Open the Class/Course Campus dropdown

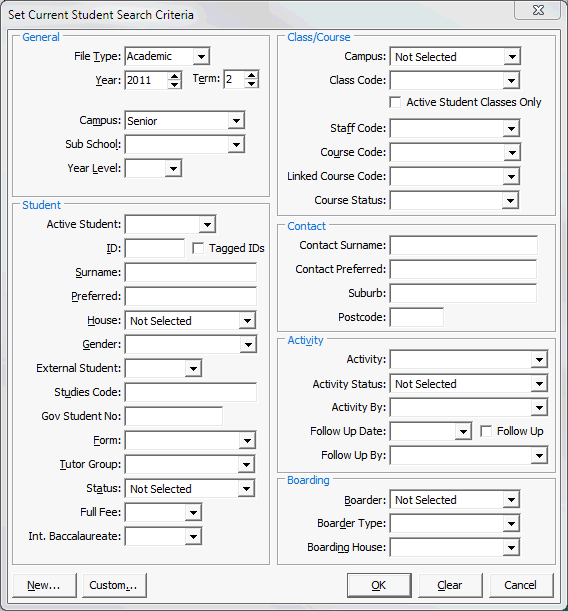pos(512,57)
